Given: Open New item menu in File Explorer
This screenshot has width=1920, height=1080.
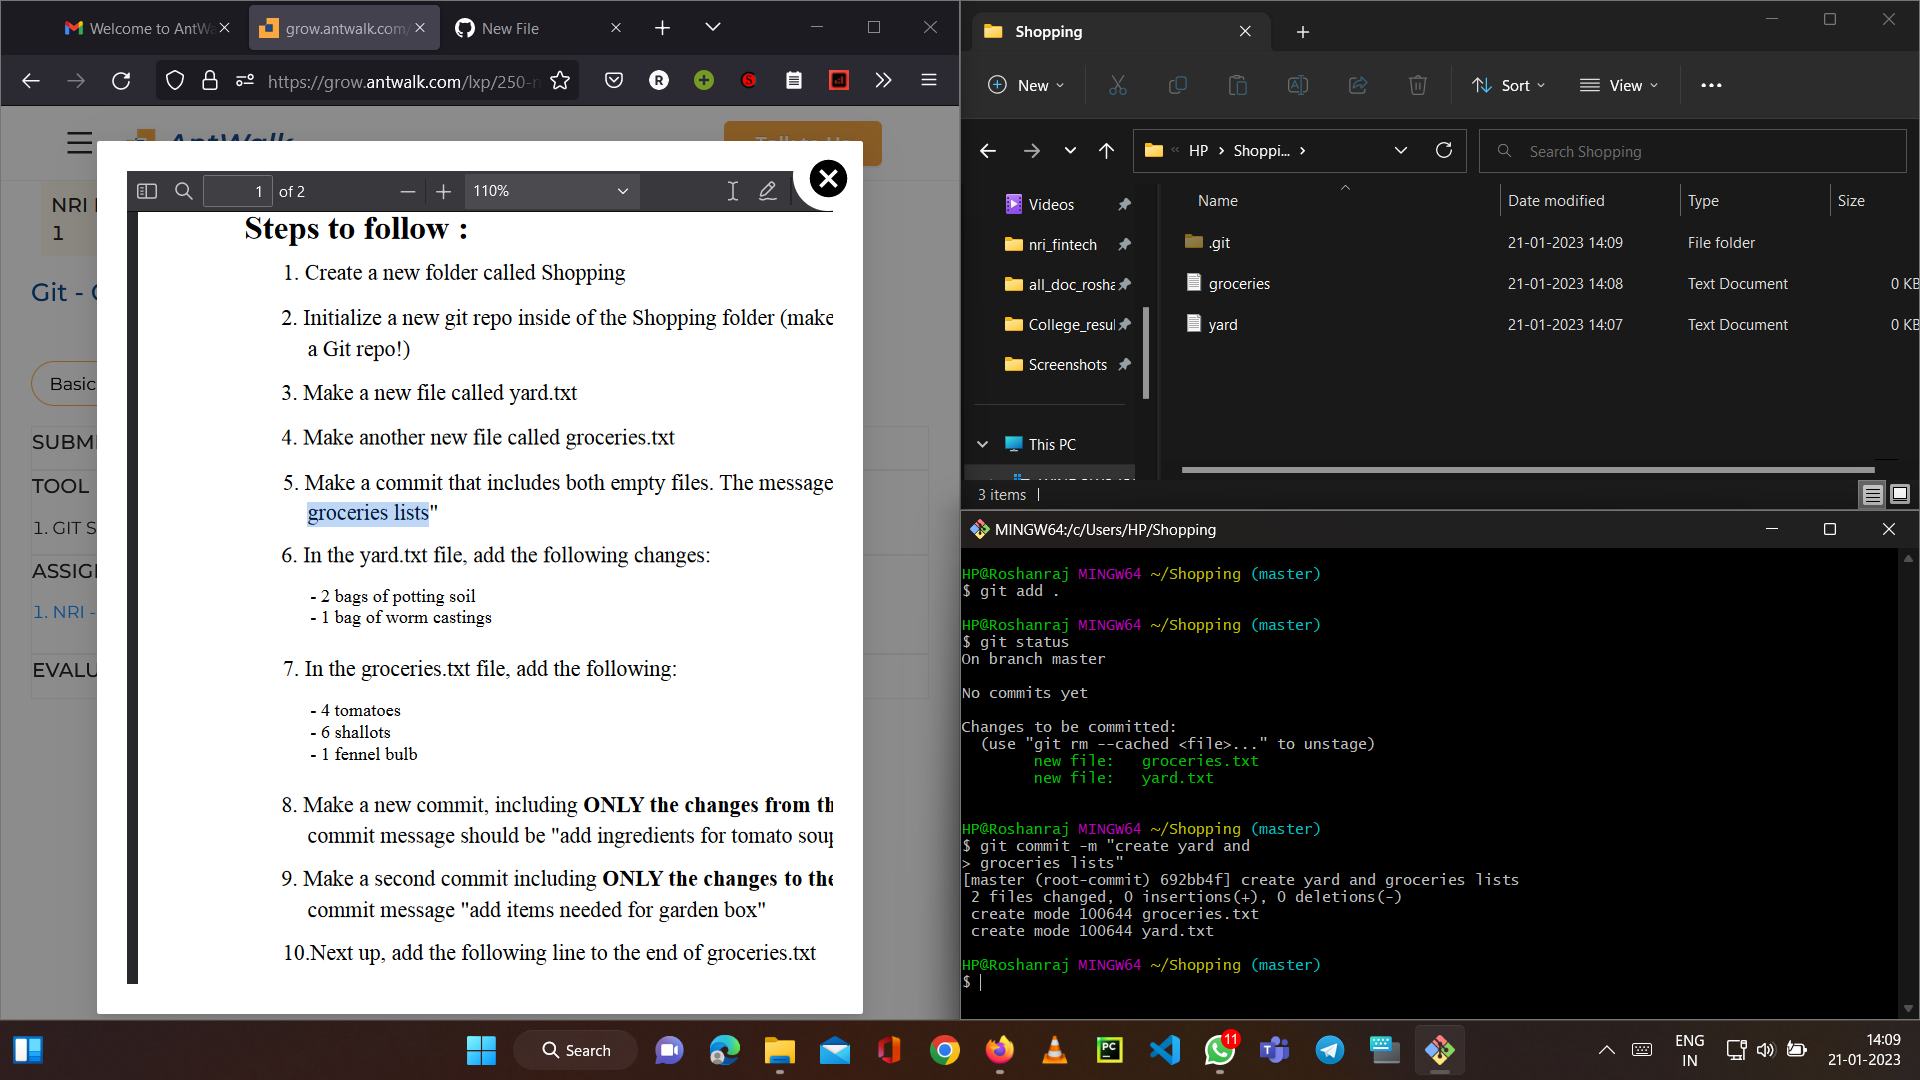Looking at the screenshot, I should pos(1026,85).
